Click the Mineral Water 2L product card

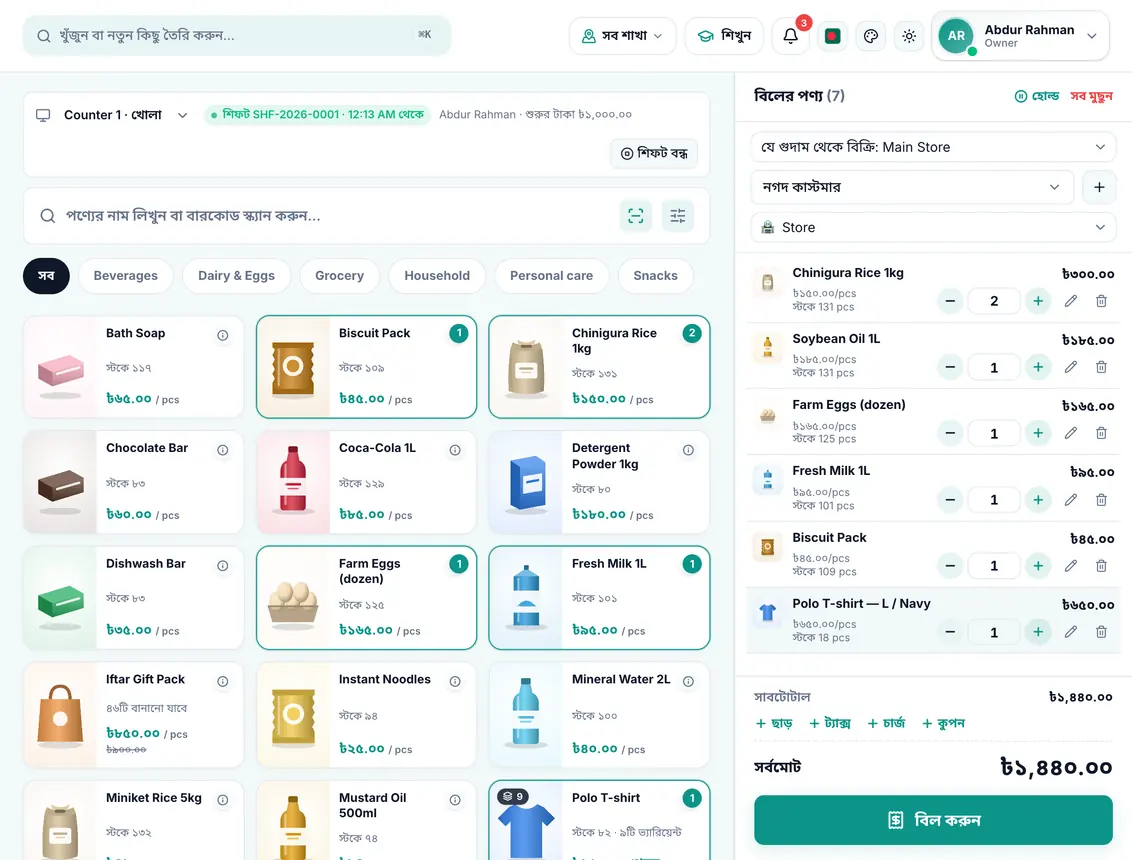(599, 714)
